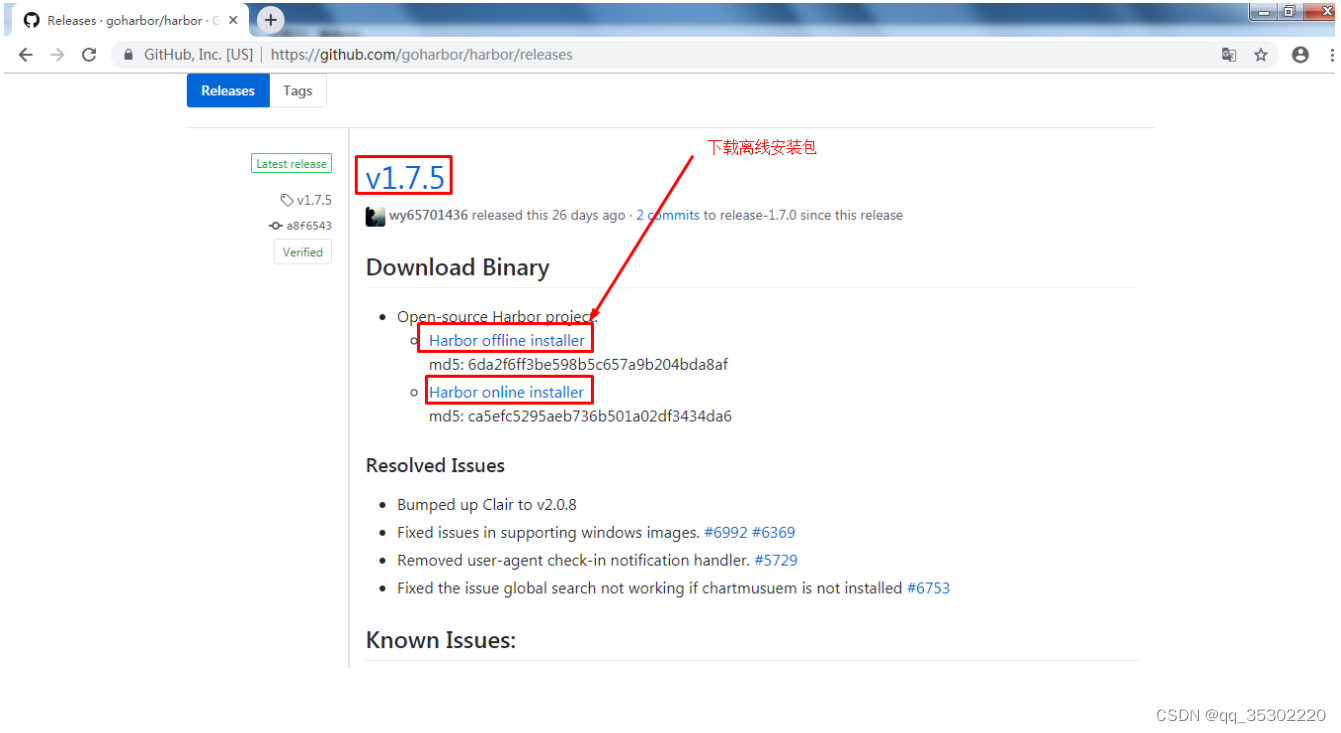Download the Harbor online installer
The height and width of the screenshot is (733, 1341).
[506, 393]
